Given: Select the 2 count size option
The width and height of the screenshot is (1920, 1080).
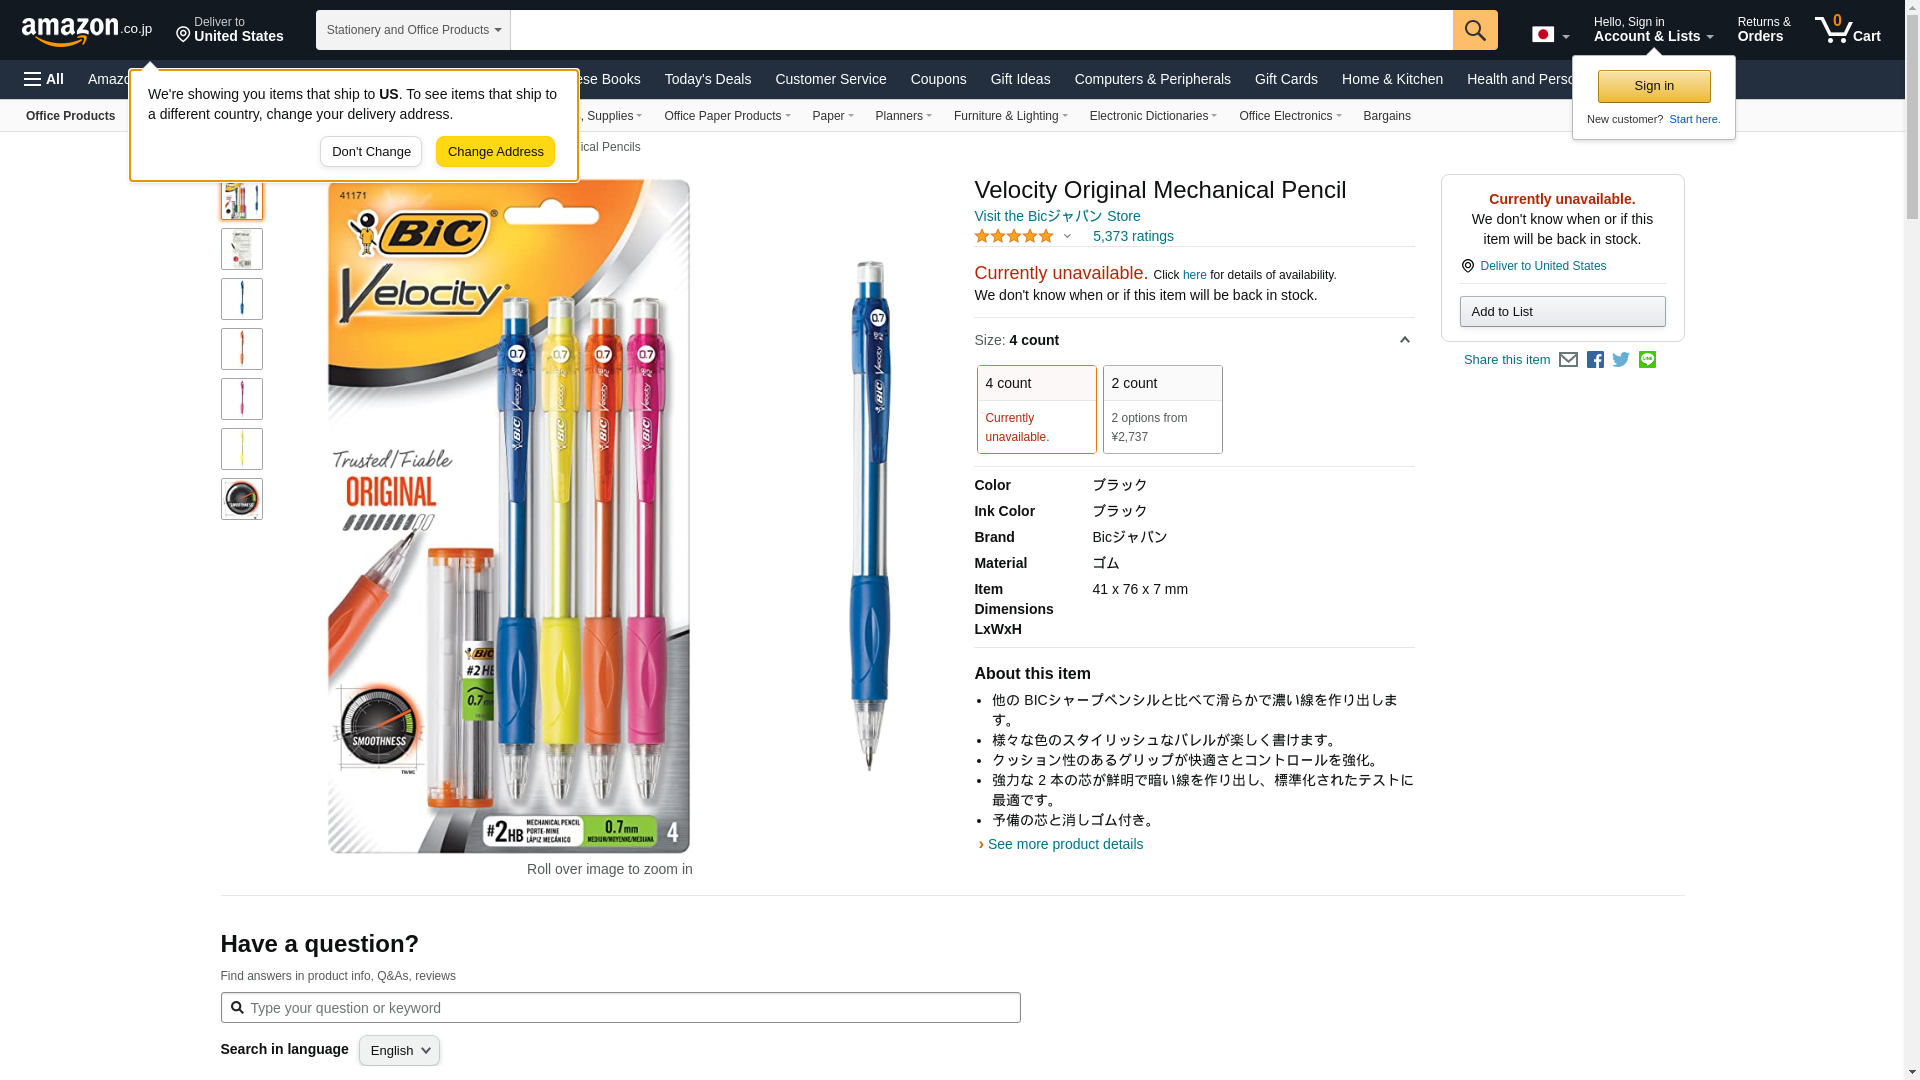Looking at the screenshot, I should [x=1162, y=409].
